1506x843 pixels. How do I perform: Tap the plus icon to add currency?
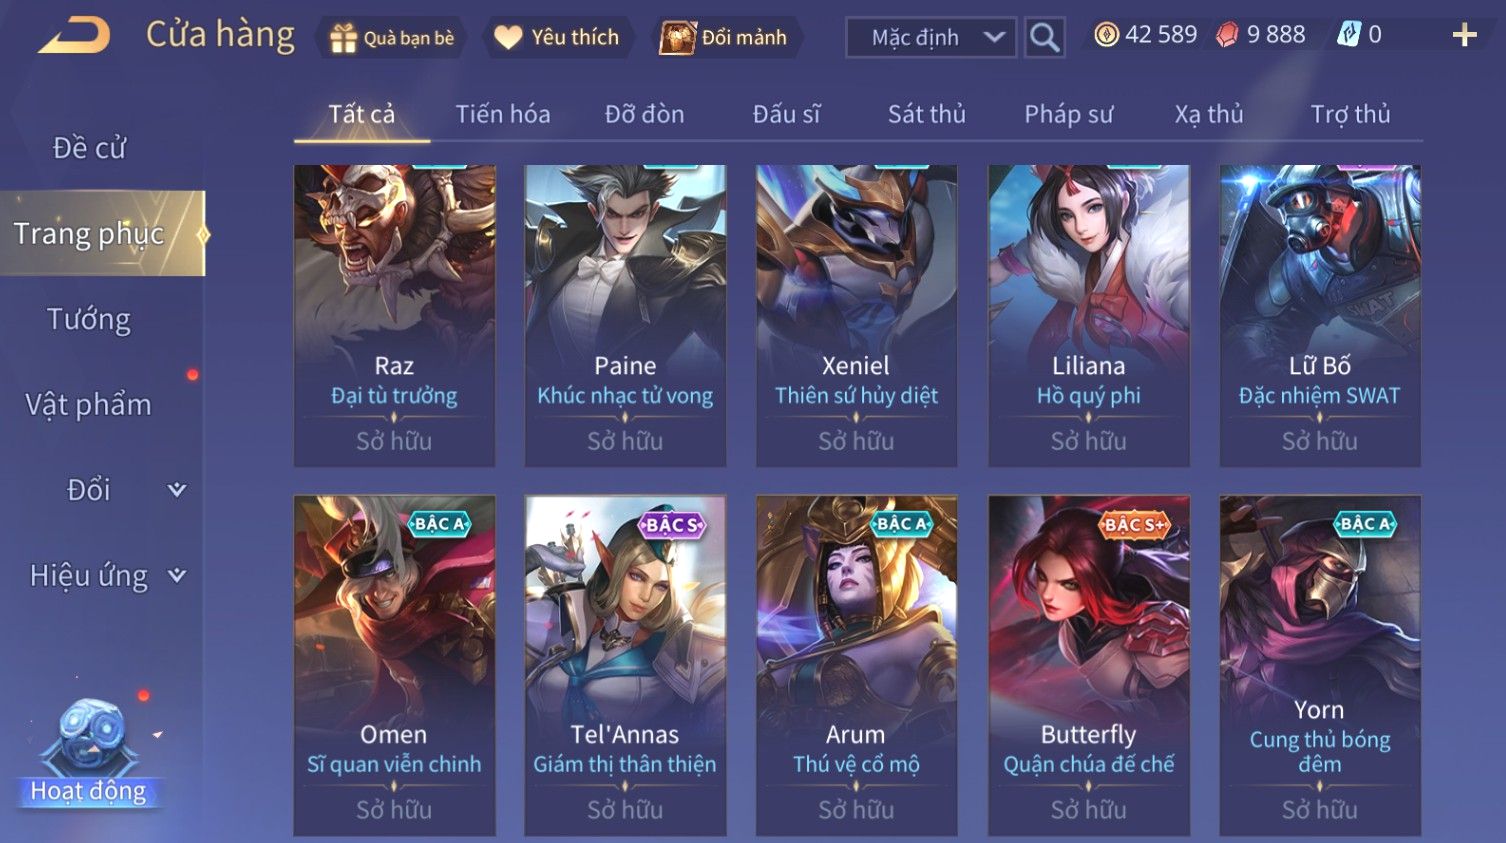tap(1464, 36)
